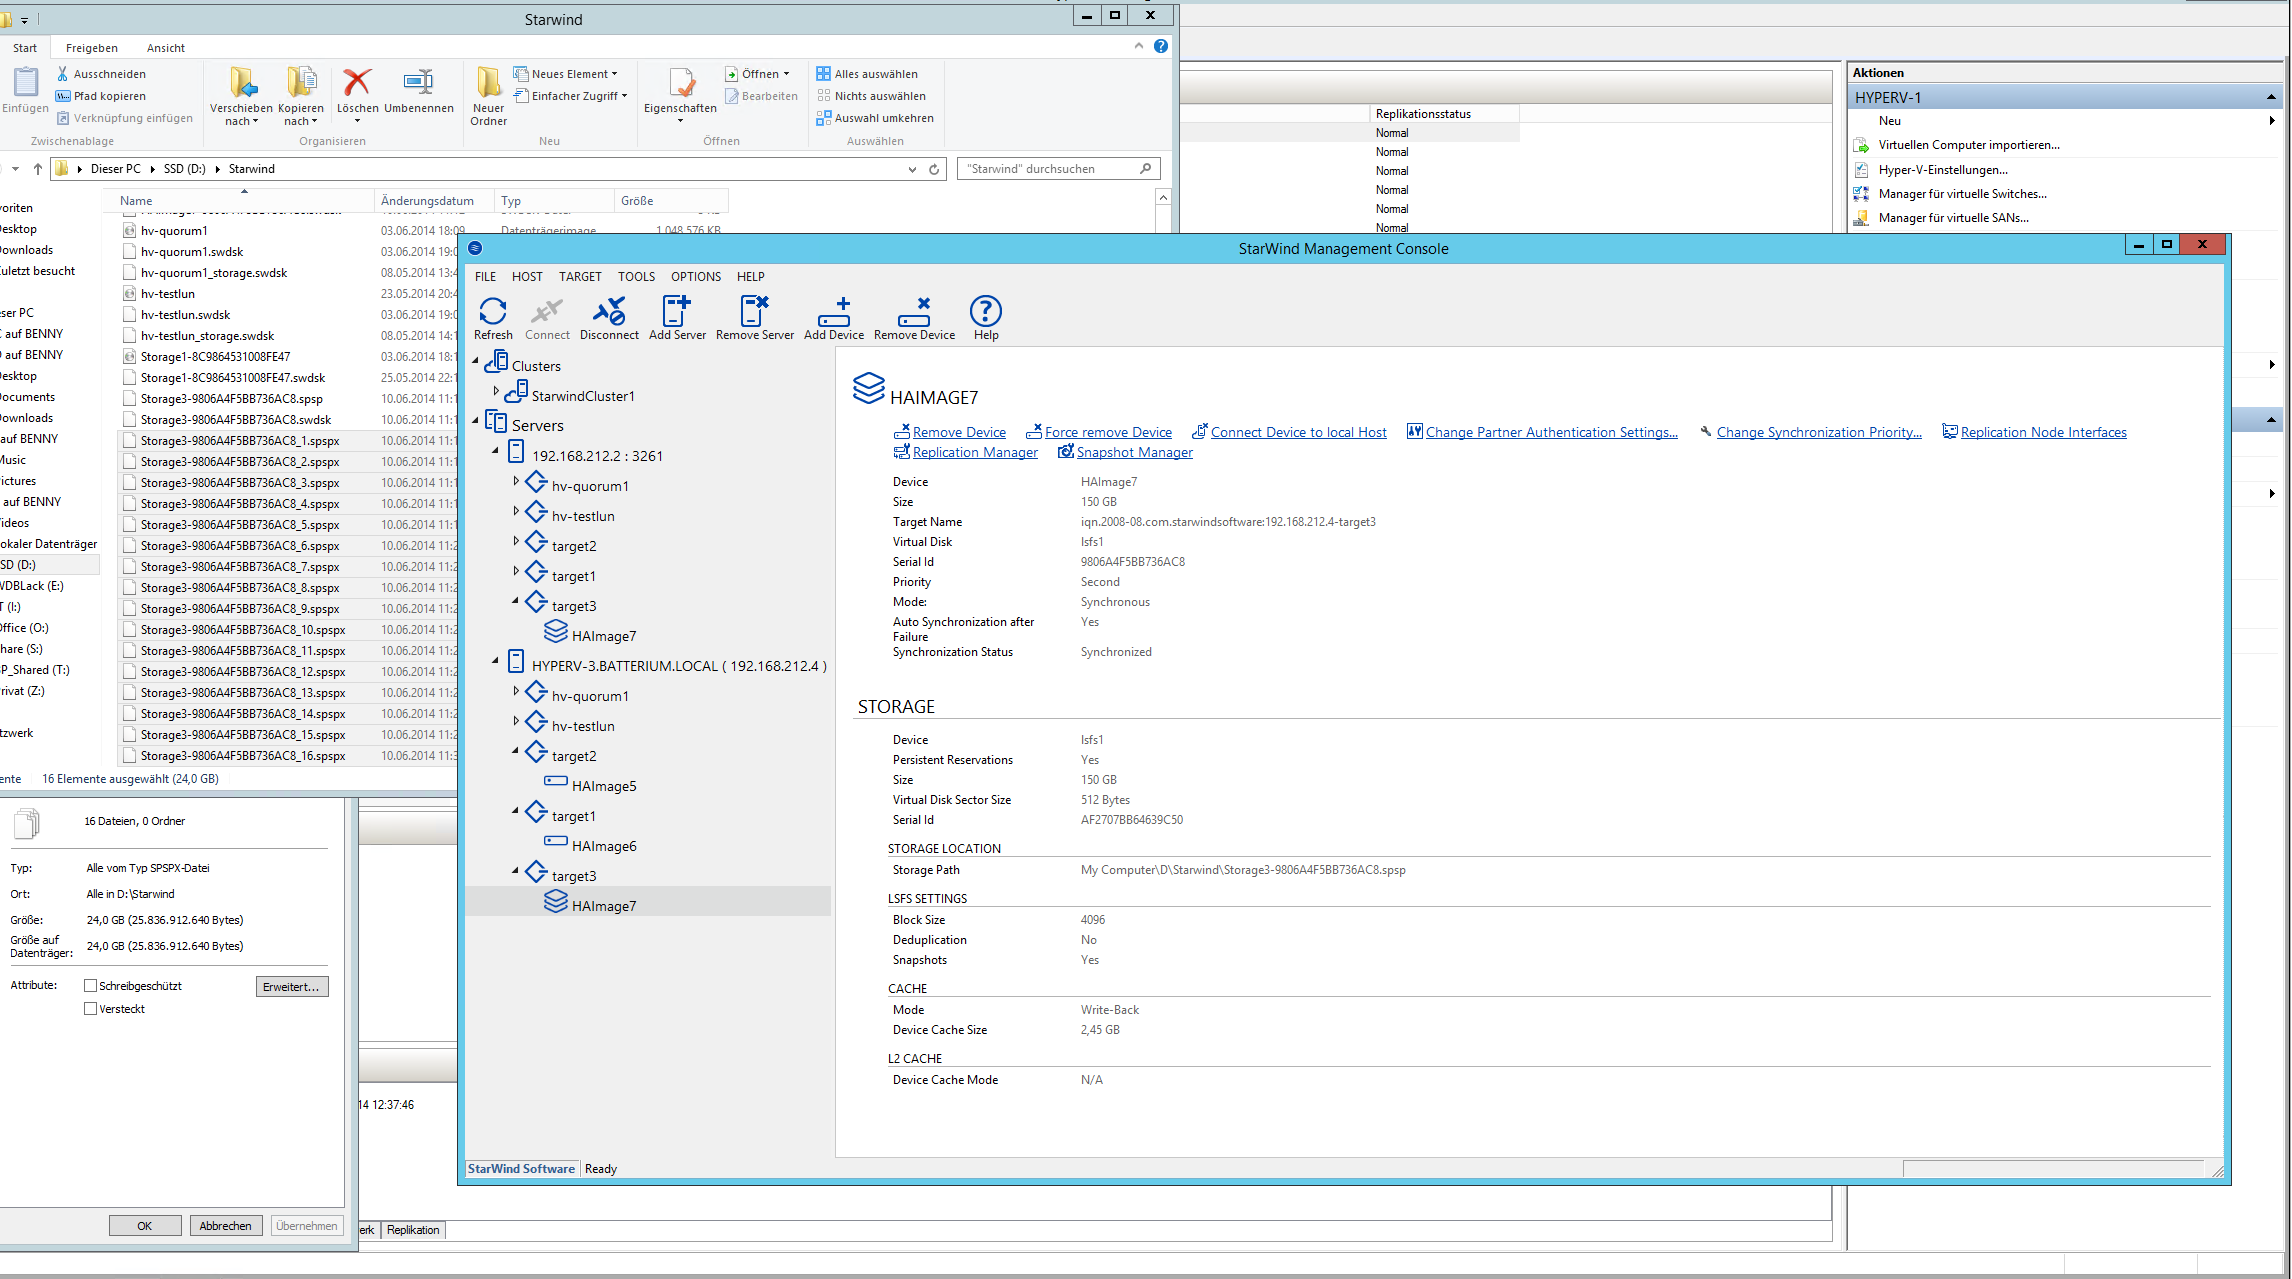Toggle checkbox for Storage3-9806A4F5BB736AC8_1.spspx
The width and height of the screenshot is (2292, 1279).
tap(130, 441)
